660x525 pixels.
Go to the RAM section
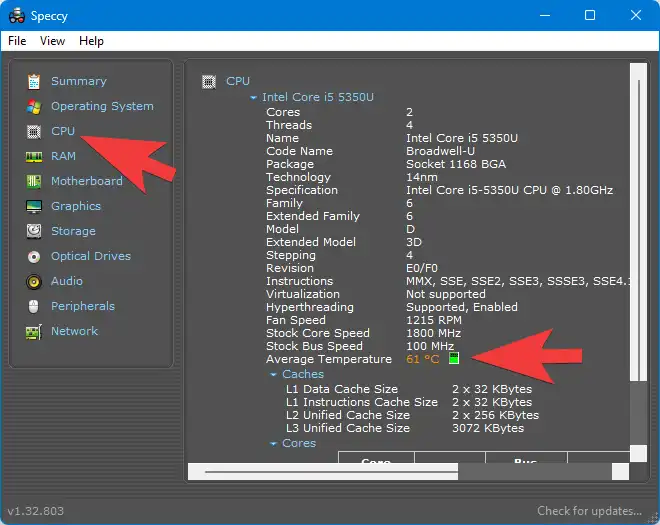(x=64, y=156)
